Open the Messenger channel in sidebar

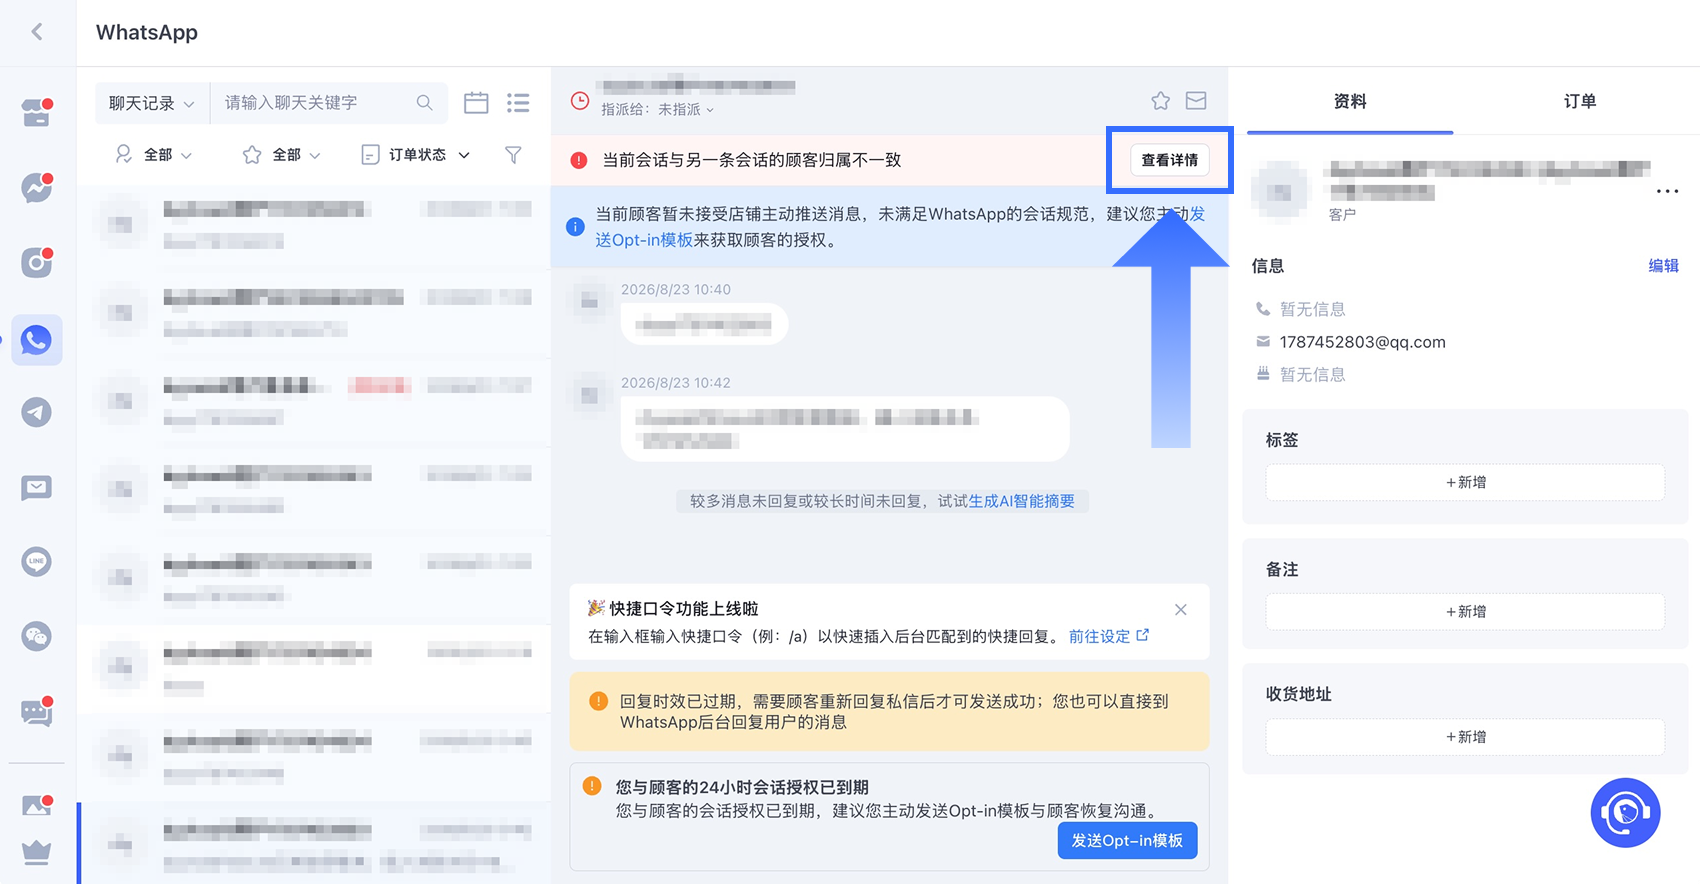37,187
